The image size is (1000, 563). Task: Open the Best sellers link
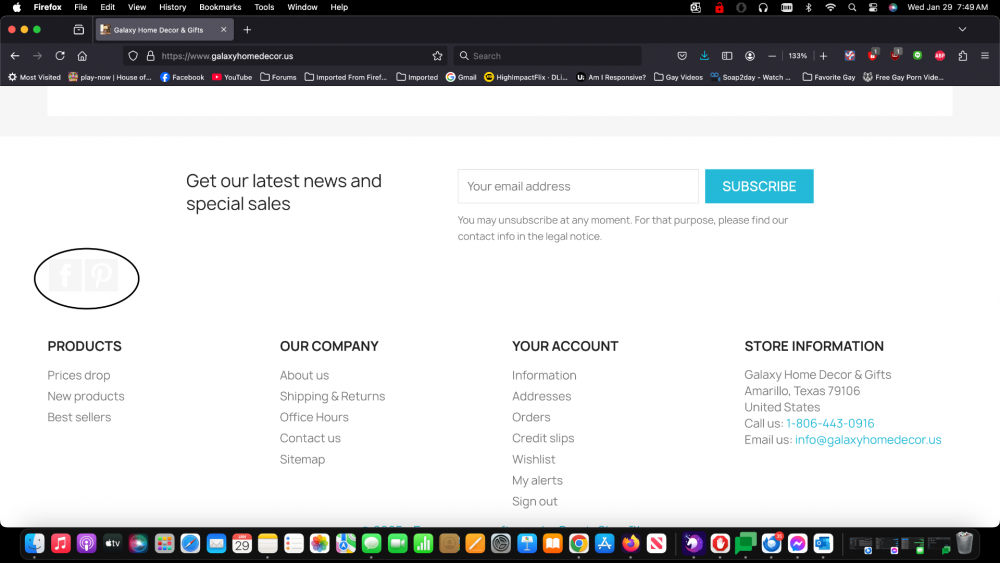[x=79, y=417]
